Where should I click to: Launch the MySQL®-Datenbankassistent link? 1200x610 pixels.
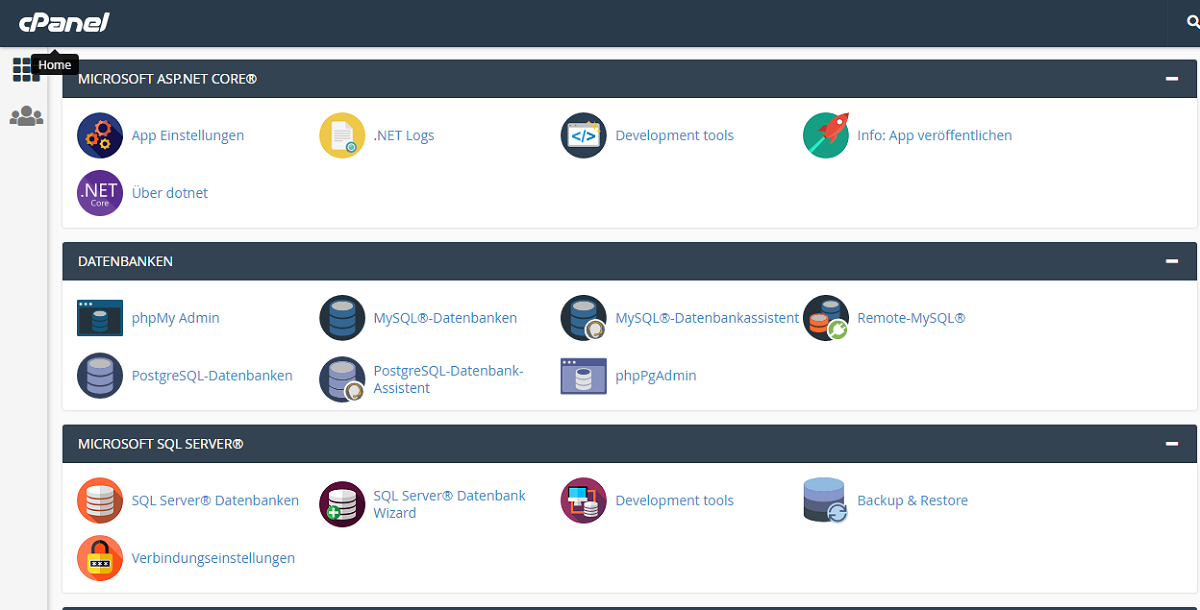708,318
